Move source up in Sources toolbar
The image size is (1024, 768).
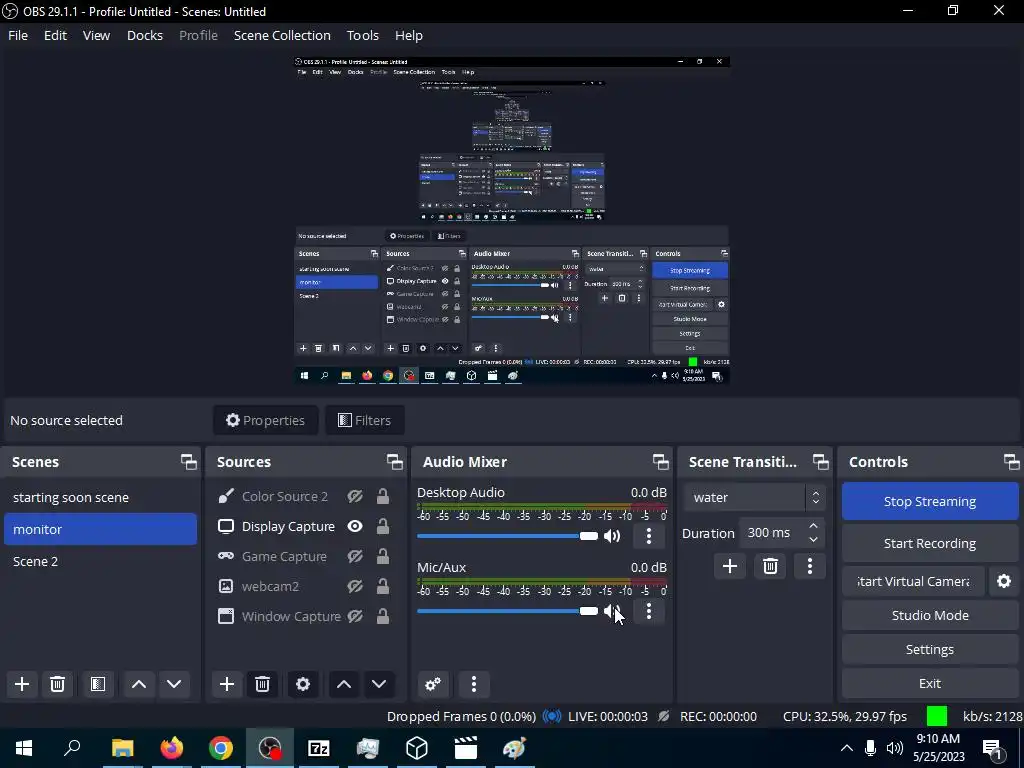coord(344,684)
